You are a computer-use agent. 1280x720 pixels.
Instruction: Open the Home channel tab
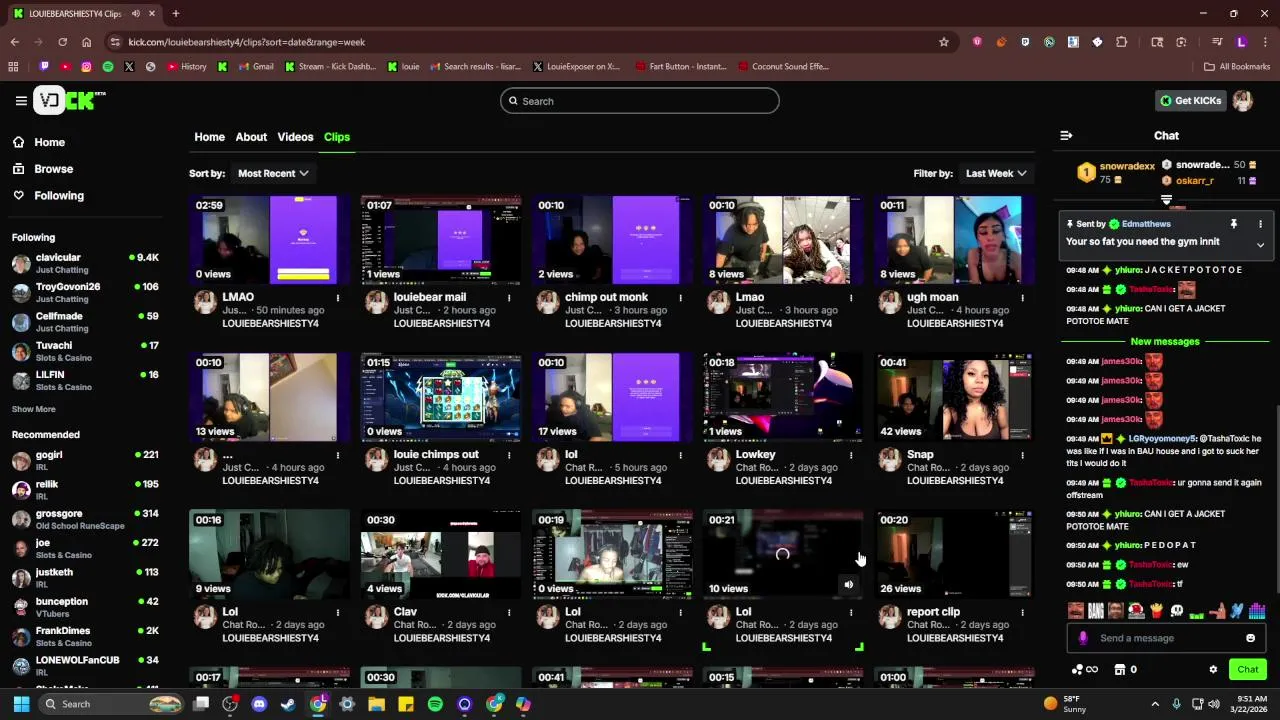(209, 137)
